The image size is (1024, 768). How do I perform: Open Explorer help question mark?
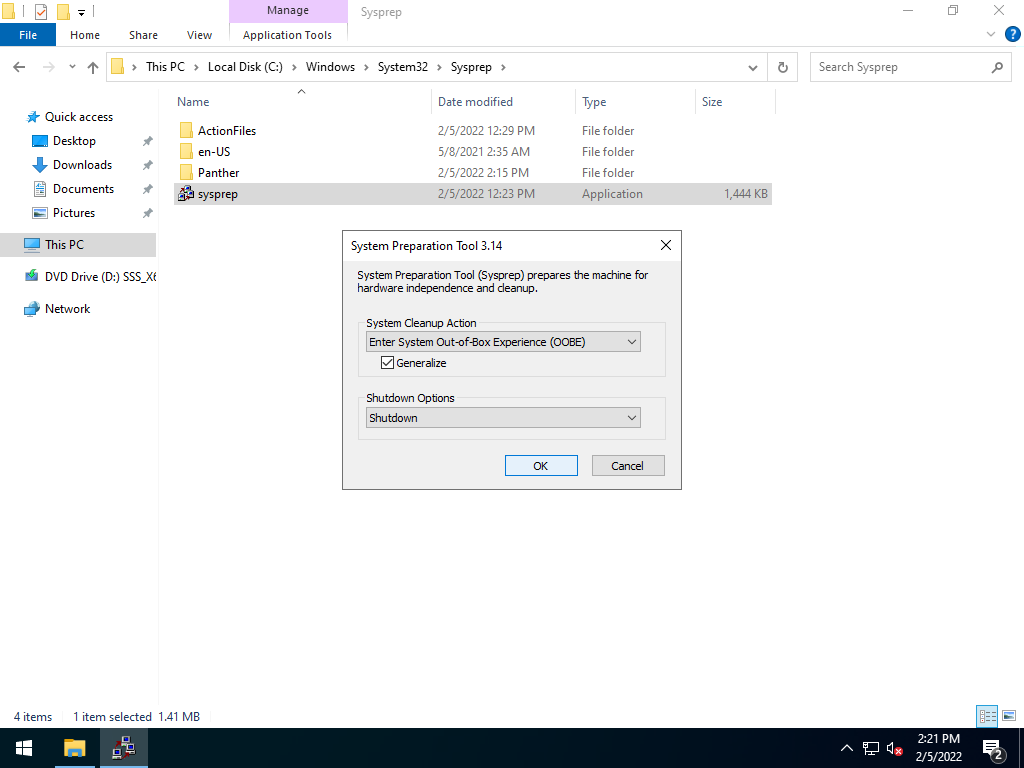click(1012, 35)
